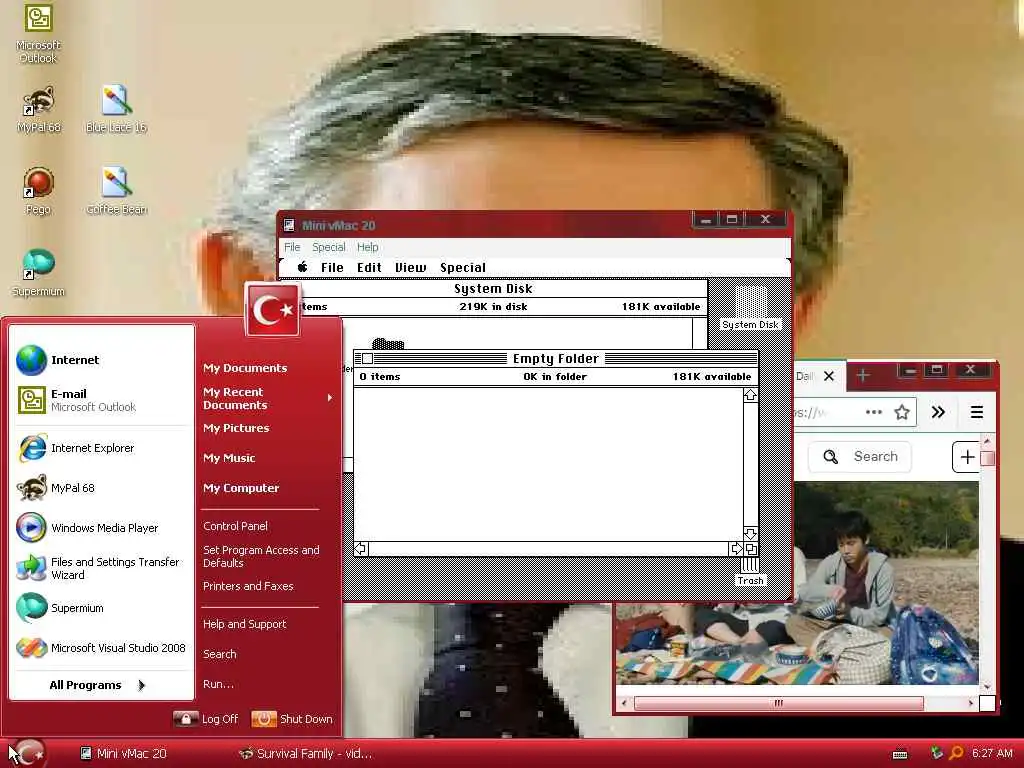Open My Pictures
Screen dimensions: 1024x768
point(236,428)
